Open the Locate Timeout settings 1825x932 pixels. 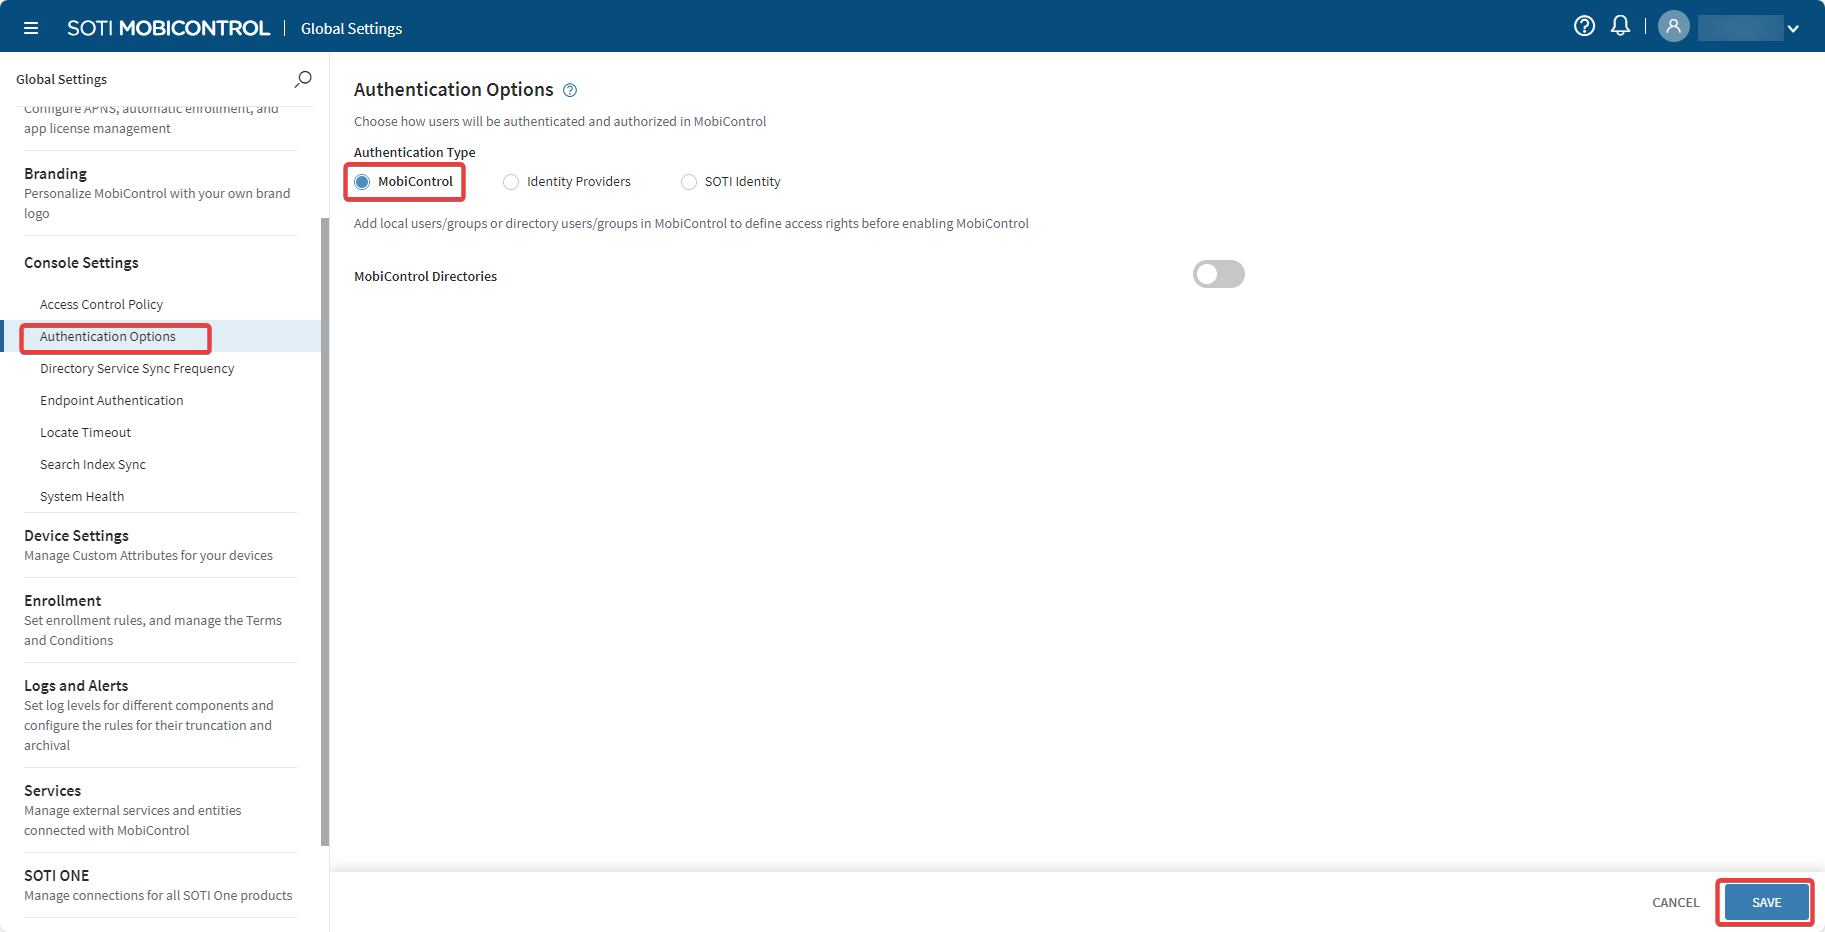coord(85,432)
